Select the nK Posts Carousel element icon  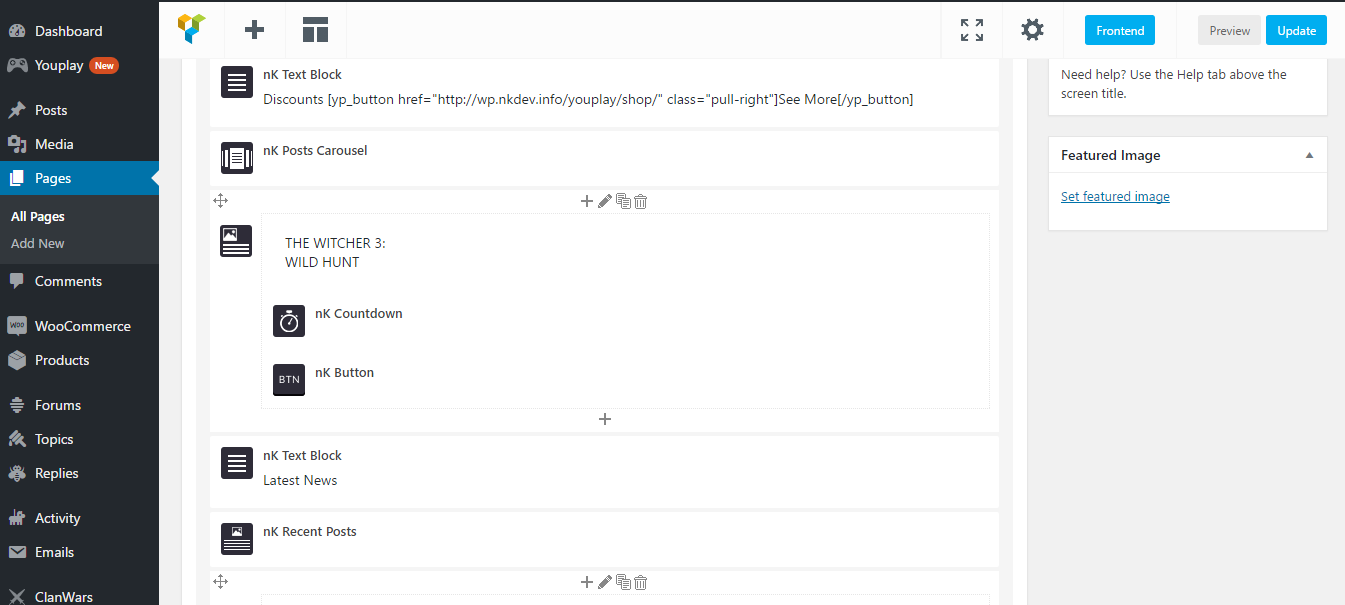point(237,158)
